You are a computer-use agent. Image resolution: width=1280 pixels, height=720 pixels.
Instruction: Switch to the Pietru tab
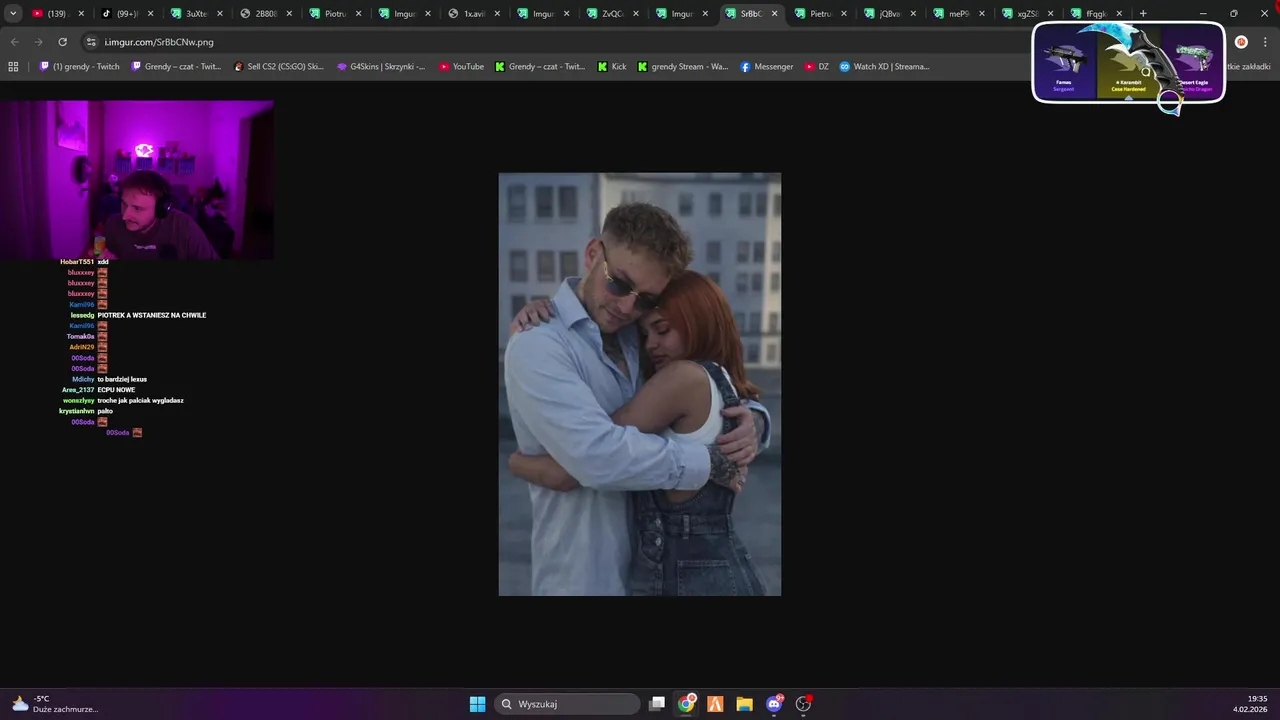pos(820,14)
